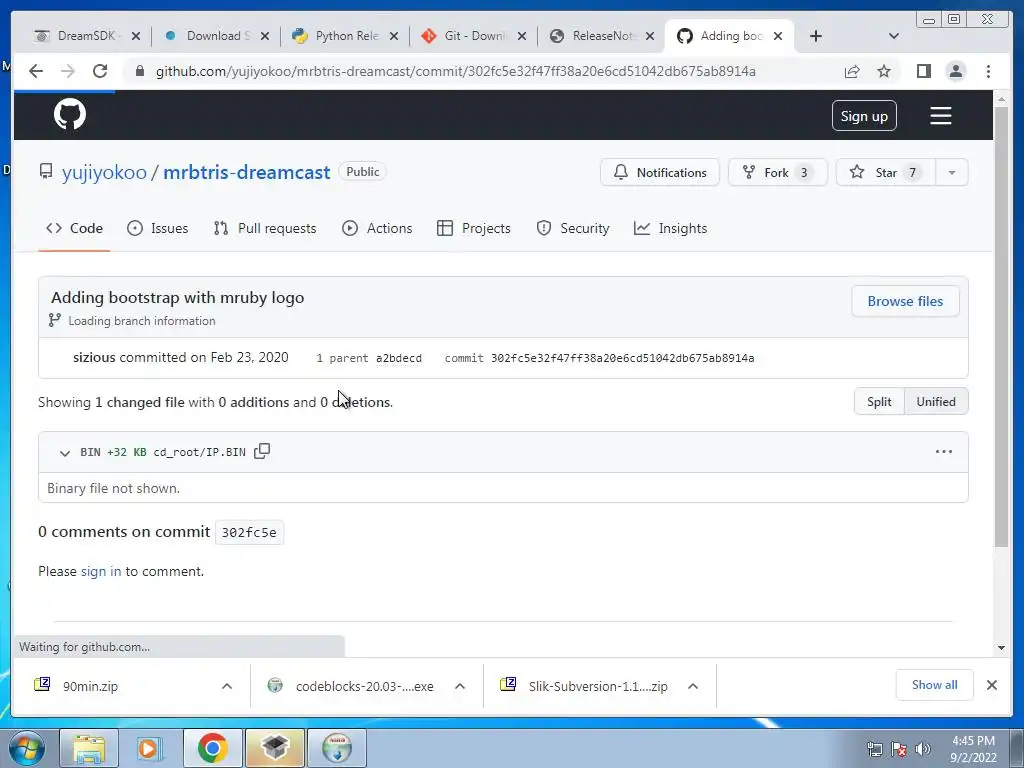Open the yujiyokoo user link

(x=104, y=172)
